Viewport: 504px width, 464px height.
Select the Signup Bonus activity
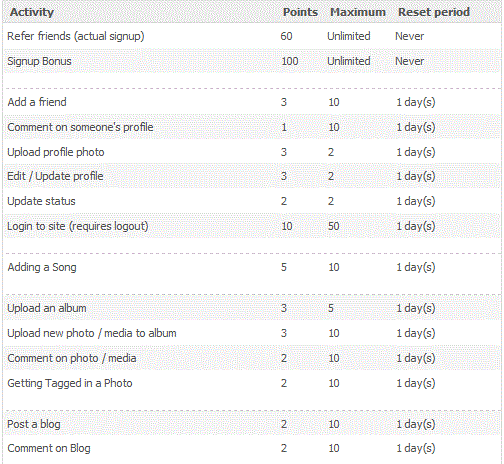pos(39,61)
